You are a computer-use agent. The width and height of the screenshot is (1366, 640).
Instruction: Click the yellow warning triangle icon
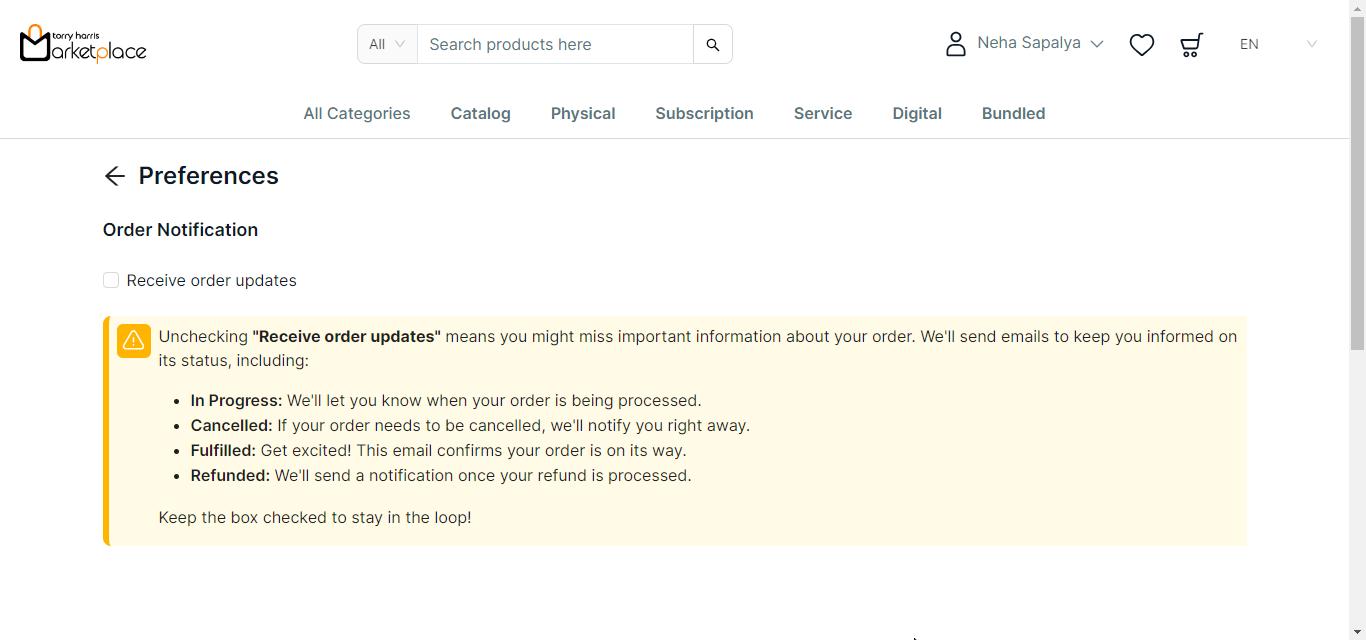tap(134, 341)
